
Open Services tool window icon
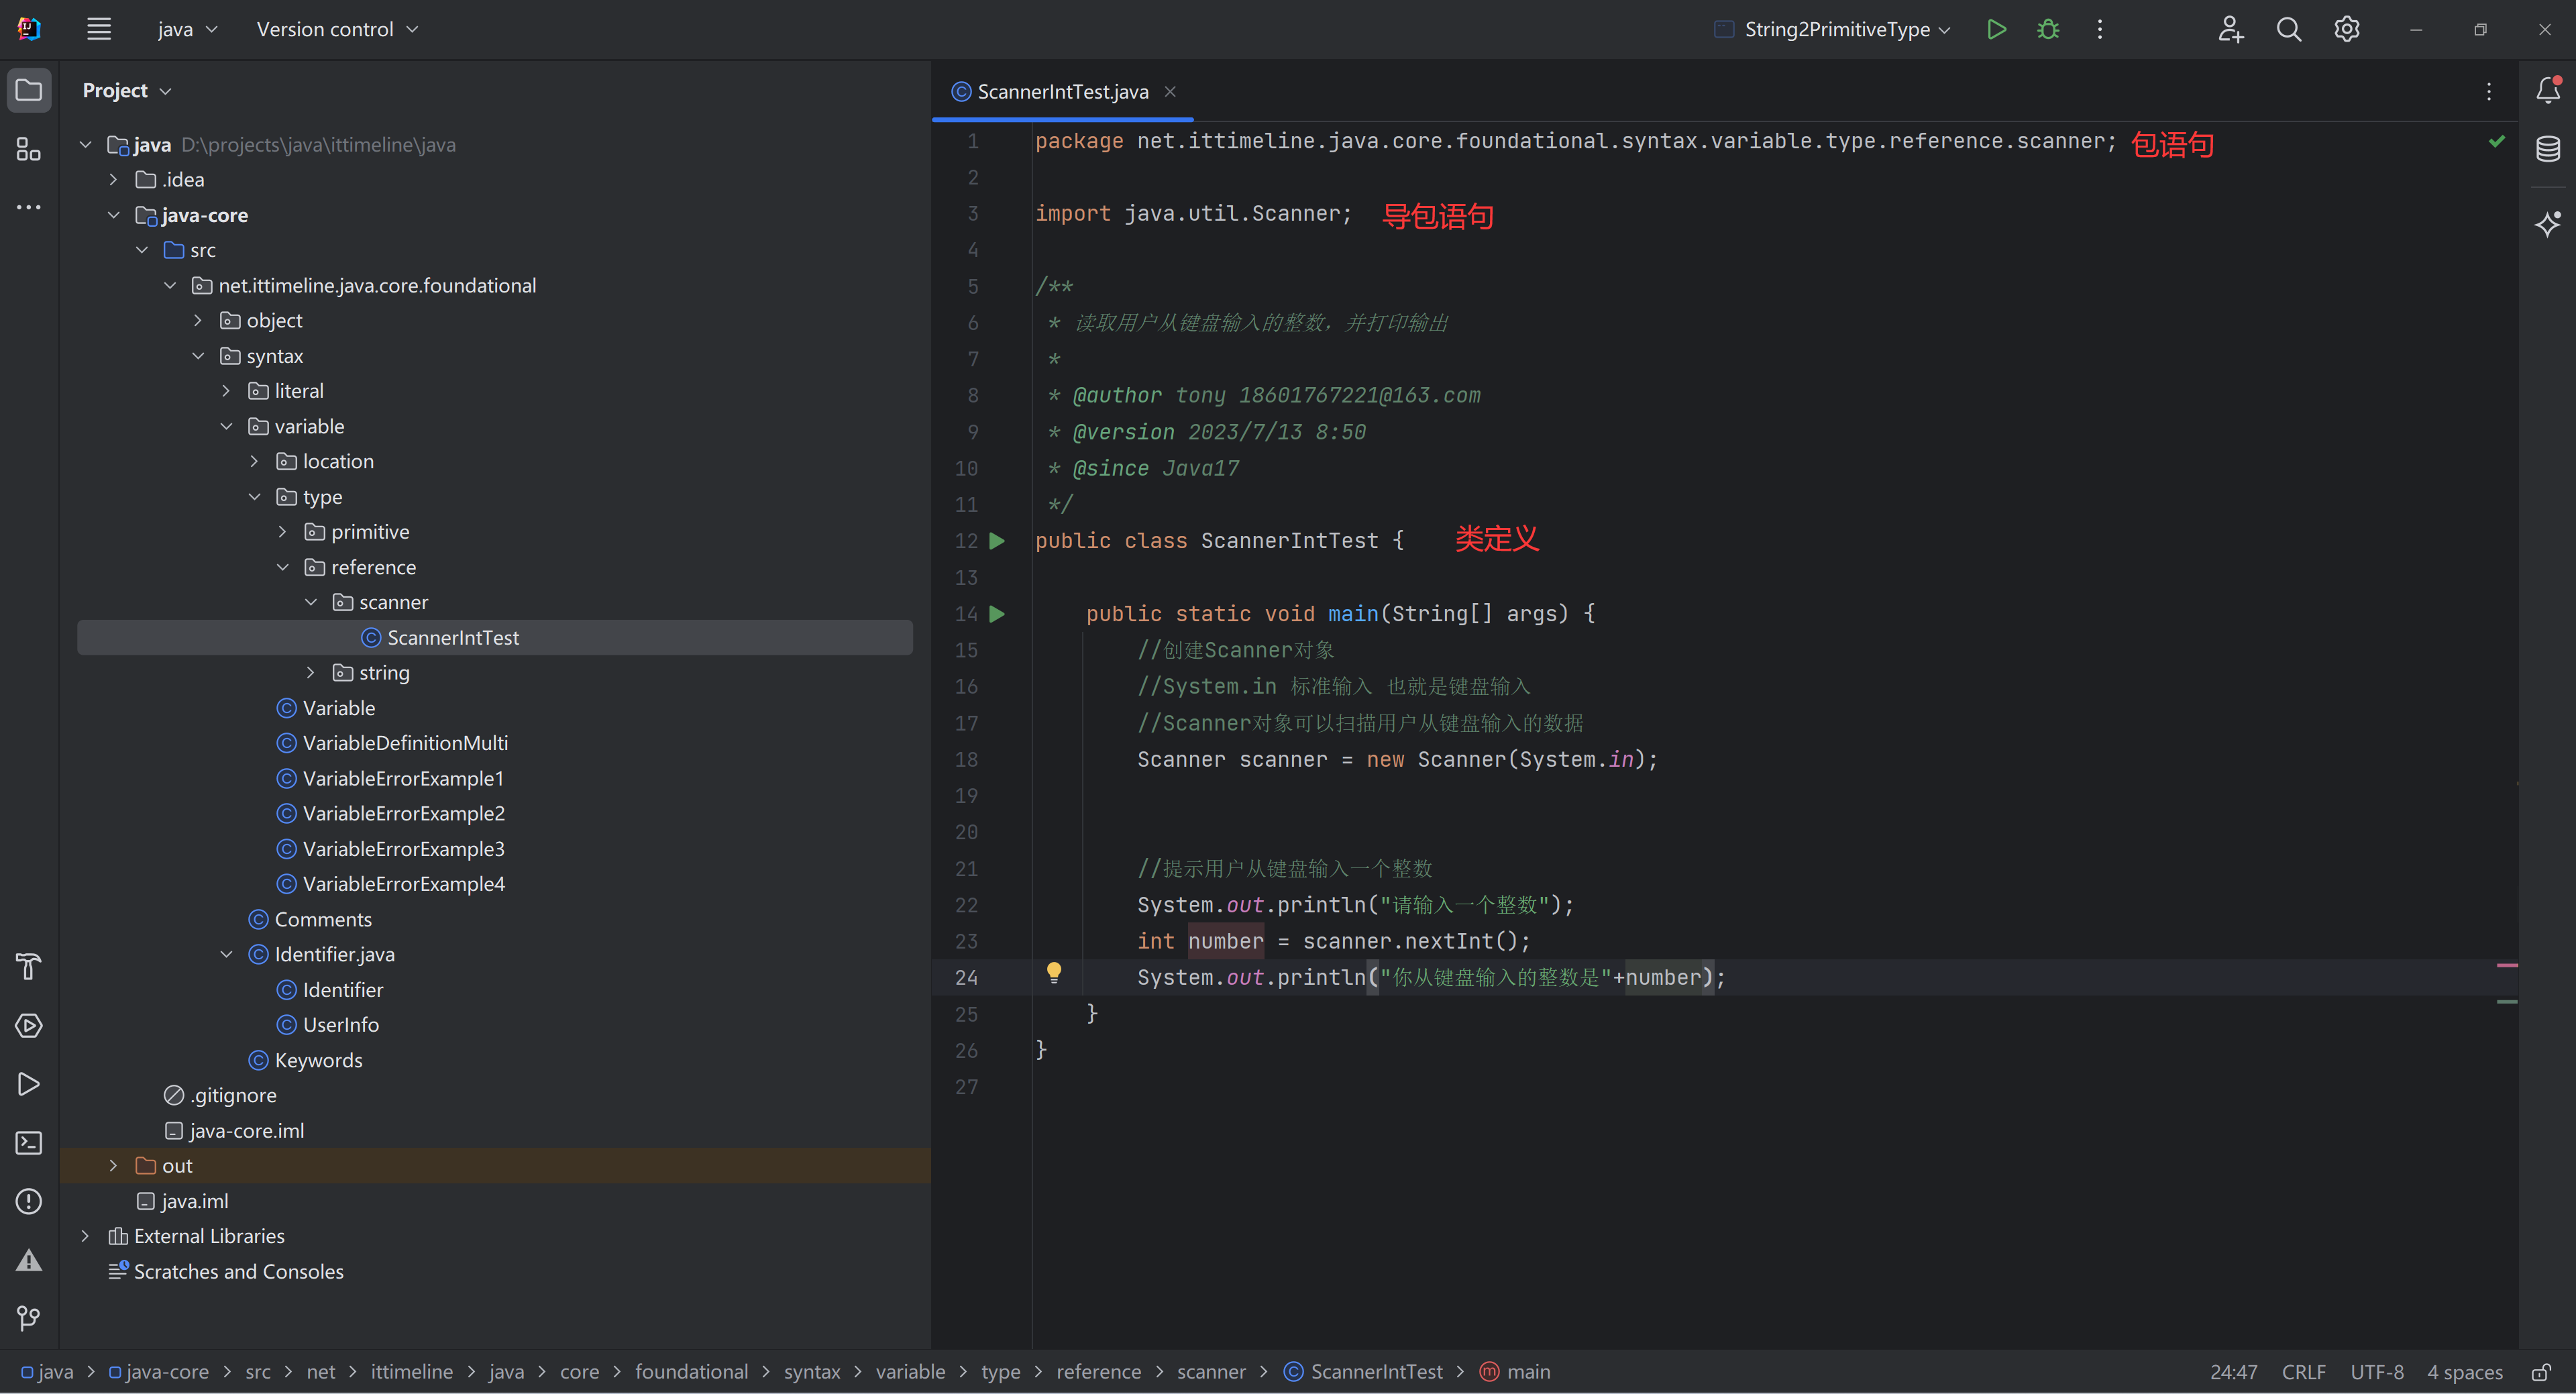click(x=29, y=1026)
